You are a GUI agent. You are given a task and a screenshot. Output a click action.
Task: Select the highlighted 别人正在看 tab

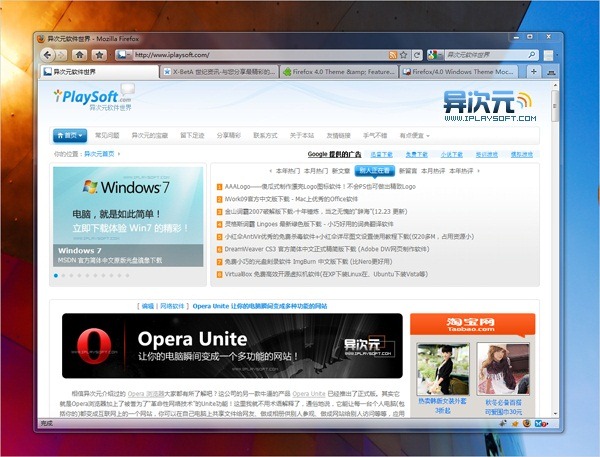[x=375, y=171]
